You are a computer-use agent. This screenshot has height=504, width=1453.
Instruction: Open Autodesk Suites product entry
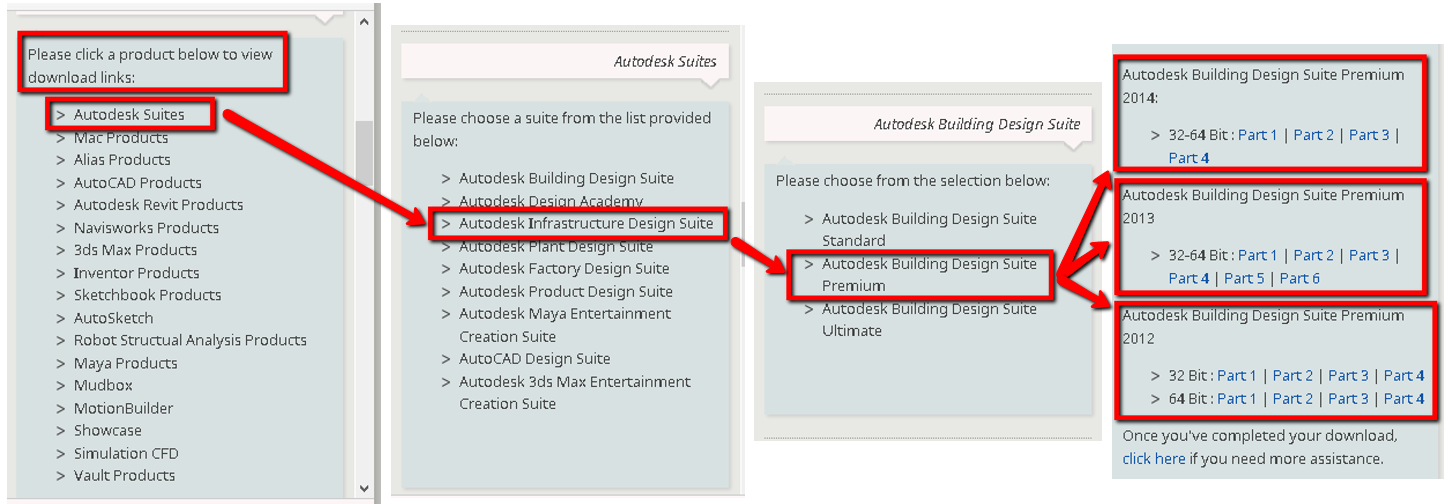click(x=128, y=115)
